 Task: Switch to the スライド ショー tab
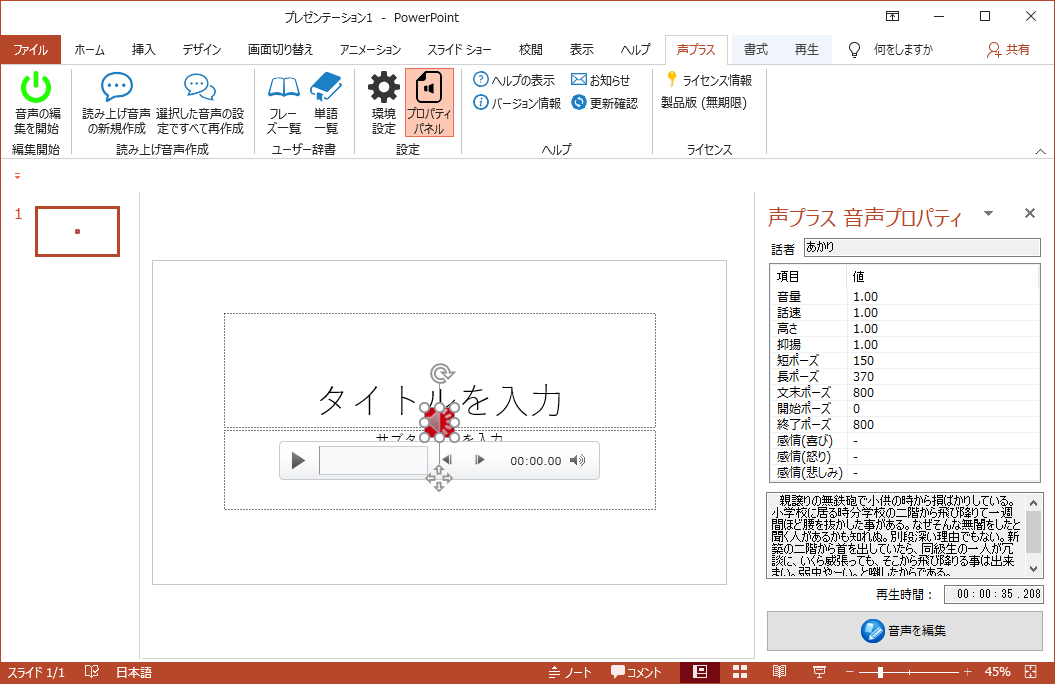(x=460, y=50)
